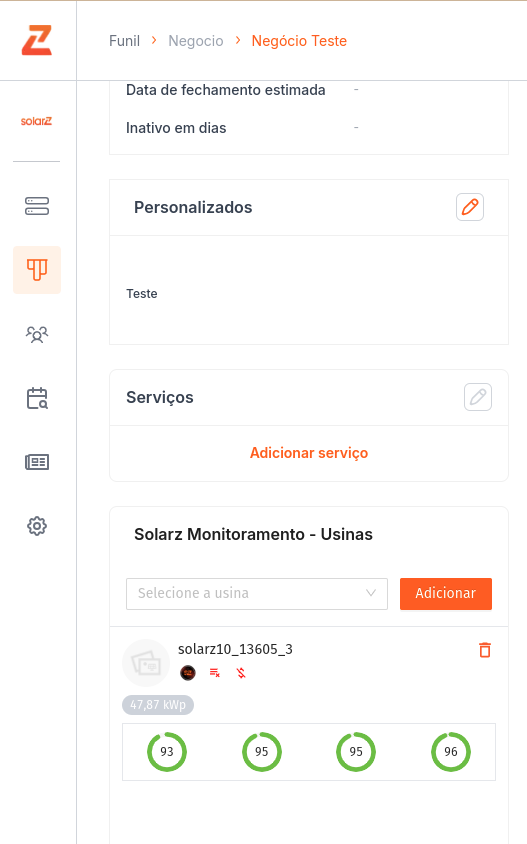Go to Negocio breadcrumb
Viewport: 527px width, 844px height.
coord(196,41)
